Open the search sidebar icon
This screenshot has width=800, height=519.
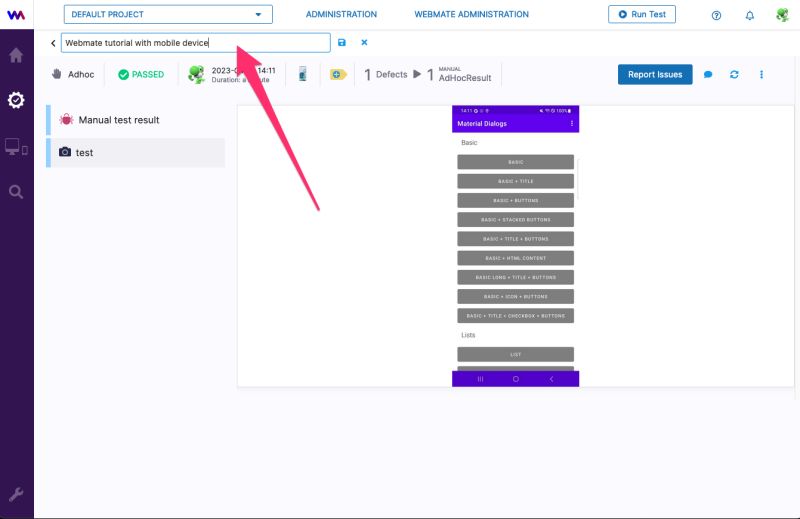(x=16, y=192)
